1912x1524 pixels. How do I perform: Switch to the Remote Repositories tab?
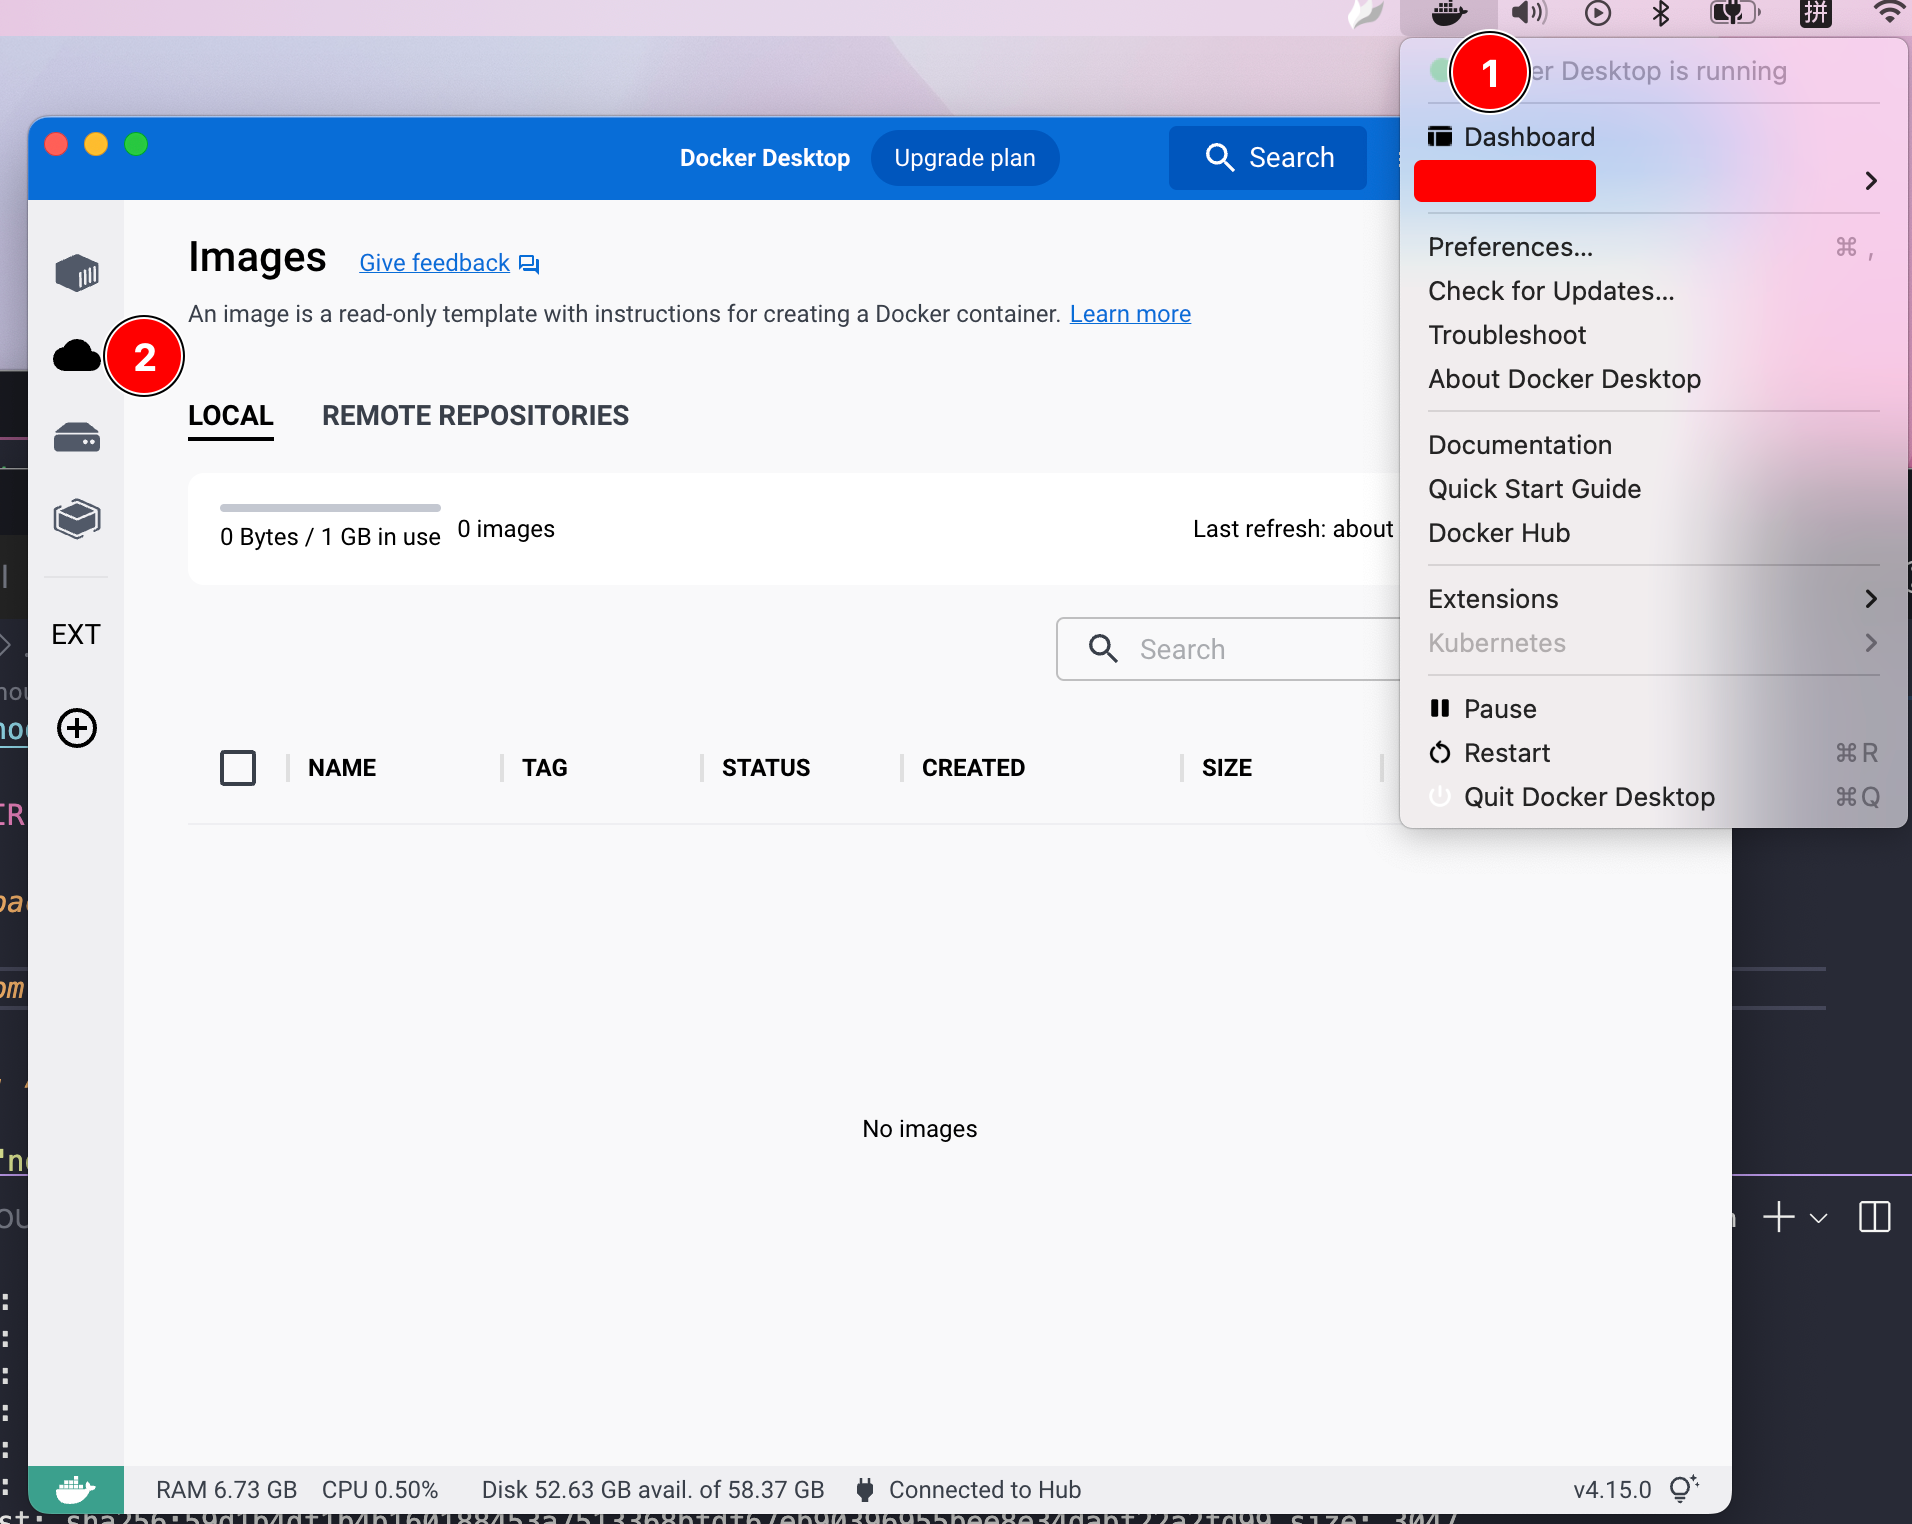[x=475, y=416]
